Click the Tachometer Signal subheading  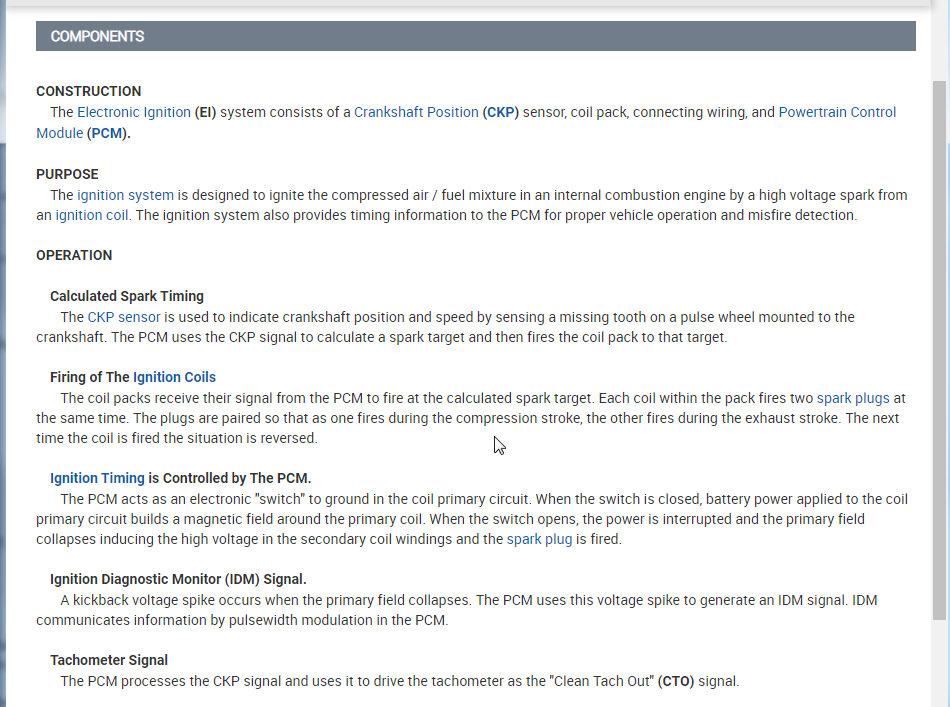click(109, 660)
